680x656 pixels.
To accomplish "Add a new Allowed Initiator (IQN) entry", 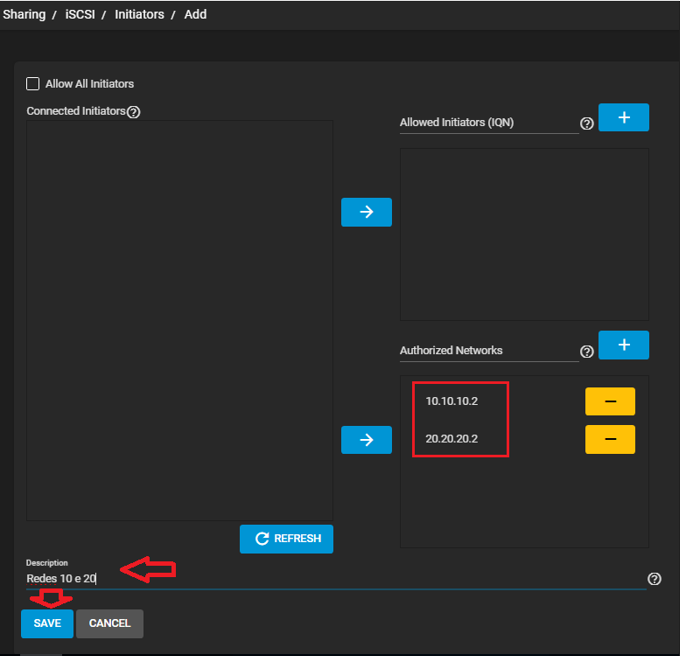I will pos(623,118).
